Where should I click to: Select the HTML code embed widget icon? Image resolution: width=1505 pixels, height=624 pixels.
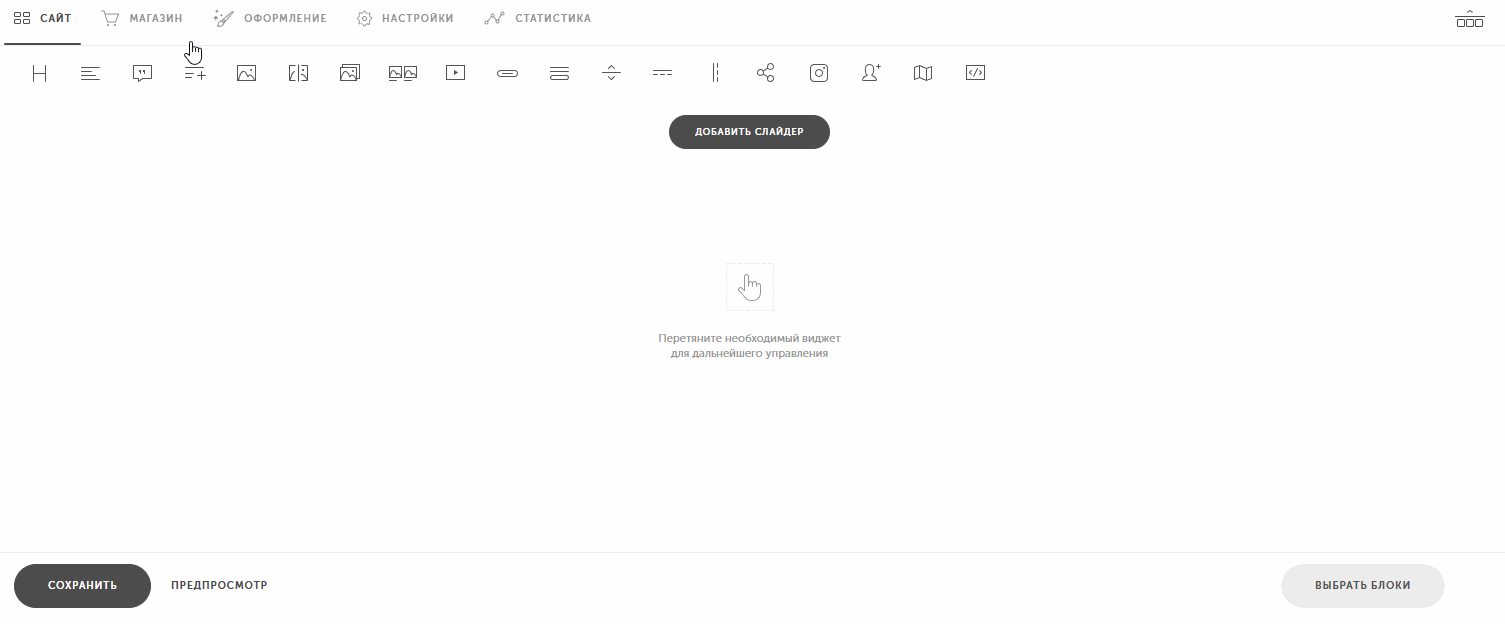click(x=976, y=73)
